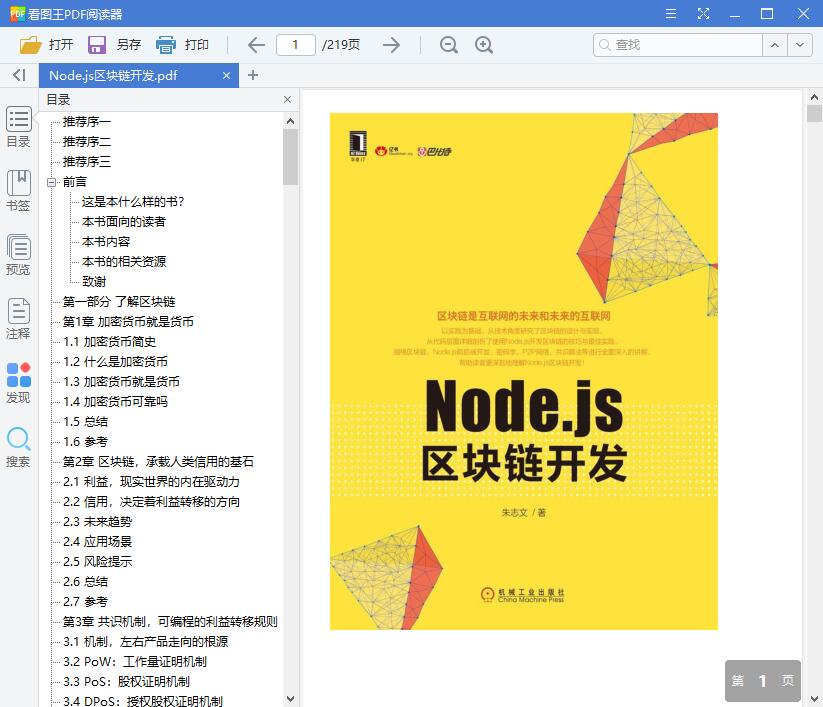The image size is (823, 707).
Task: Click the Node.js book cover page
Action: tap(523, 371)
